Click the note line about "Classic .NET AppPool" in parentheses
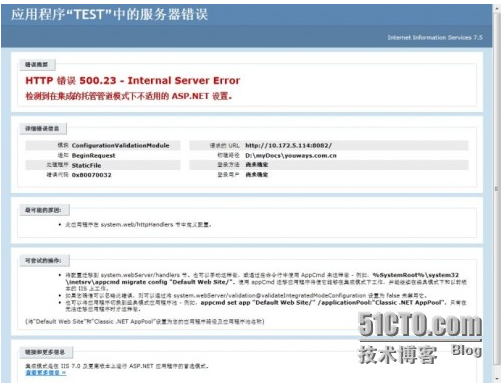This screenshot has width=504, height=390. coord(145,322)
